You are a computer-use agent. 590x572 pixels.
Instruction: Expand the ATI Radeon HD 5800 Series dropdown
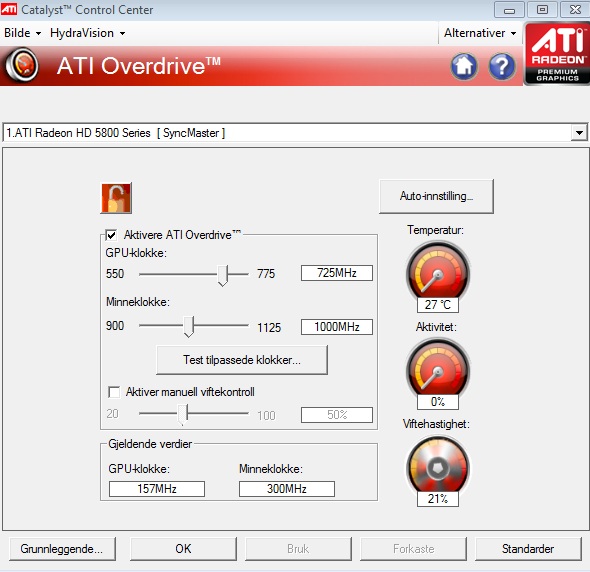(x=579, y=133)
